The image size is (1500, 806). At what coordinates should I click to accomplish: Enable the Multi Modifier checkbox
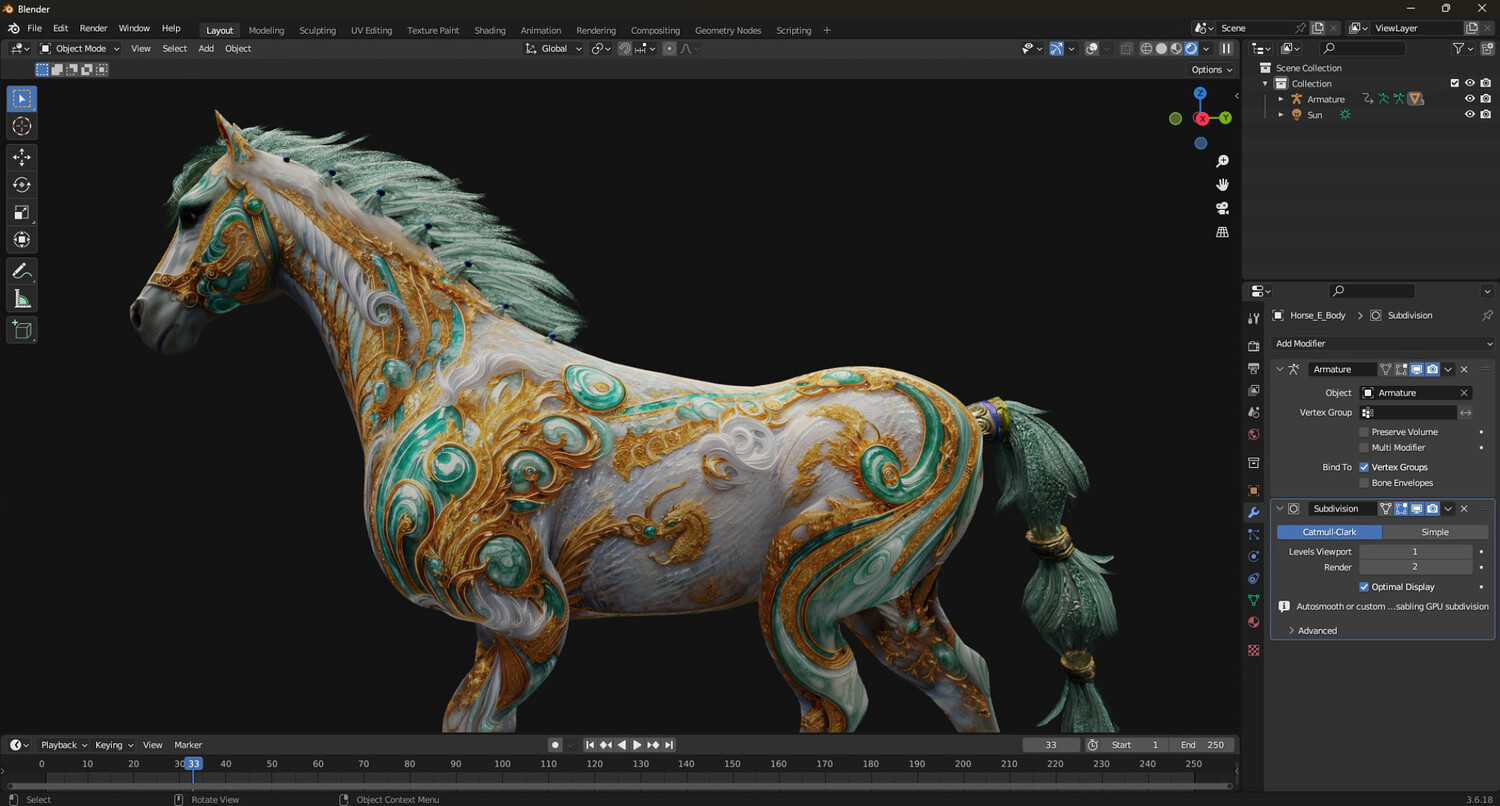[x=1364, y=448]
